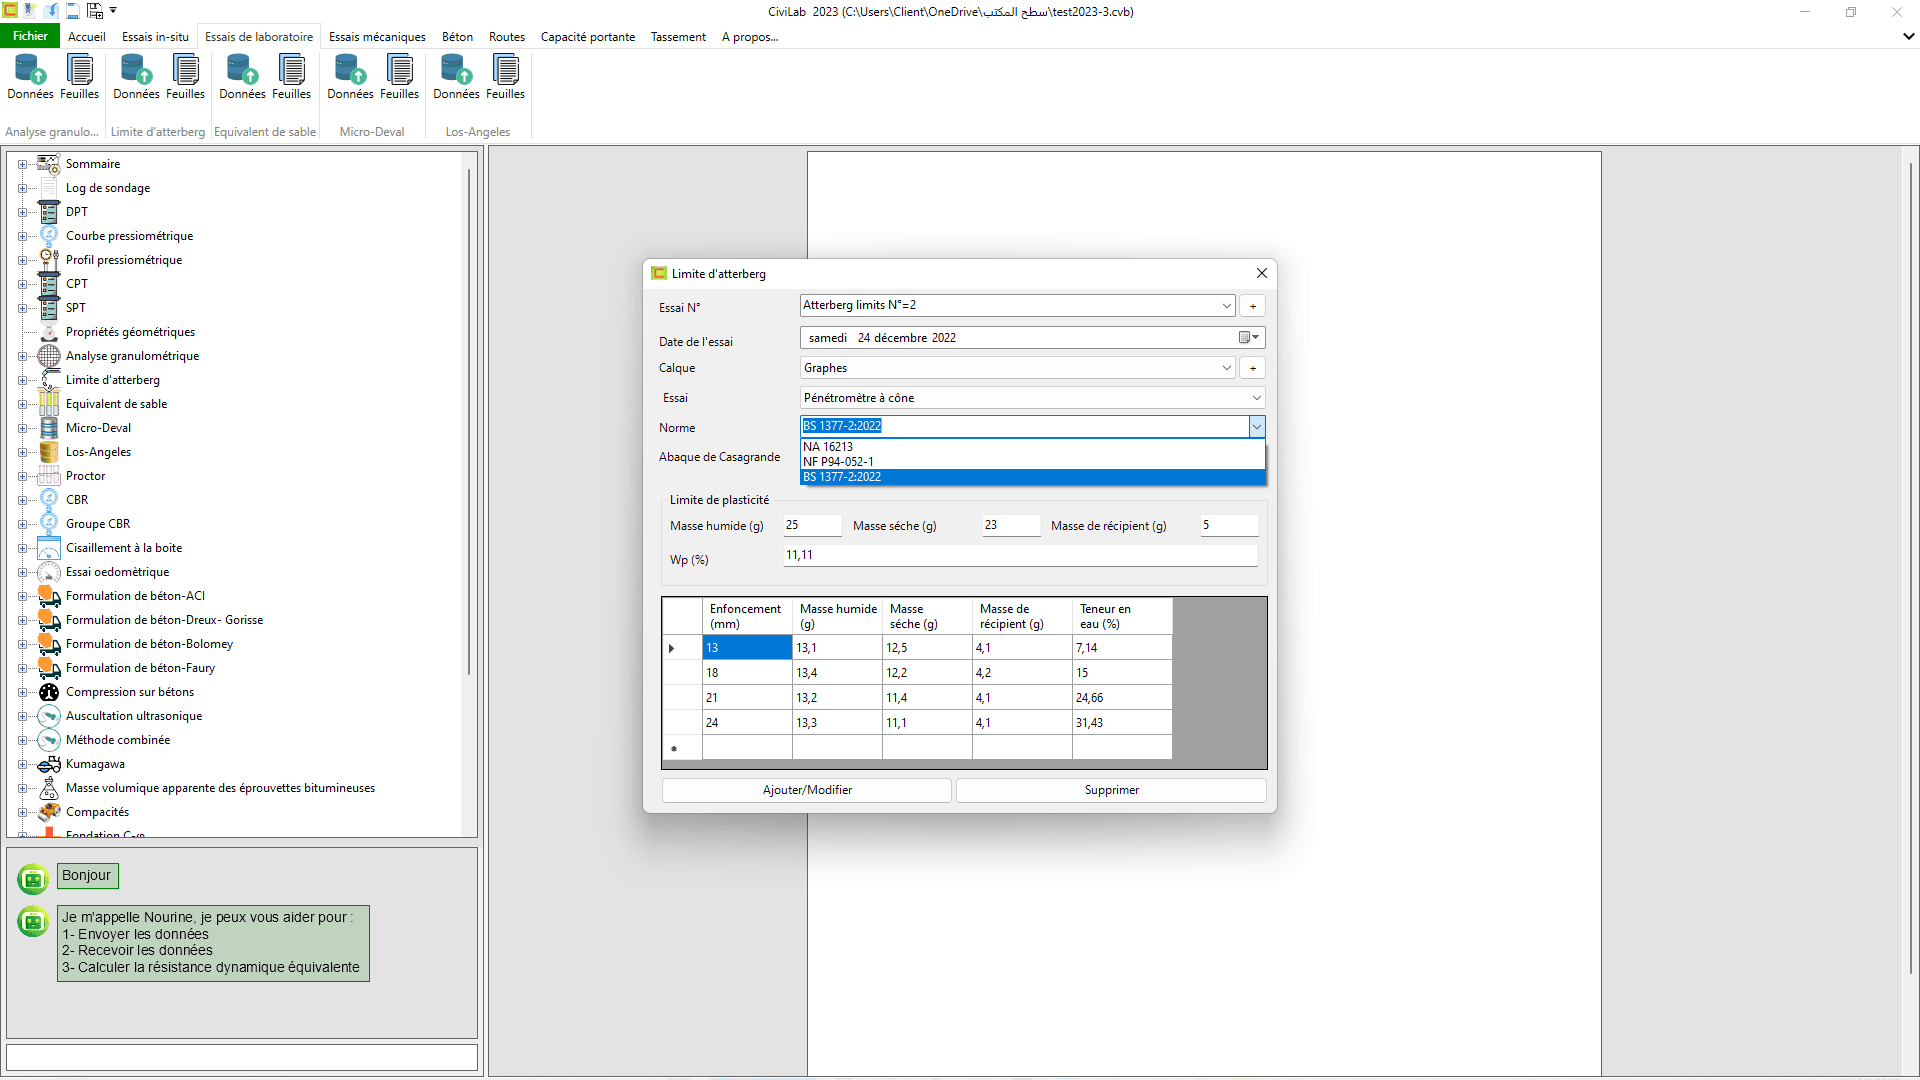Image resolution: width=1920 pixels, height=1080 pixels.
Task: Open Données for Analyse granulométrique group
Action: (x=30, y=77)
